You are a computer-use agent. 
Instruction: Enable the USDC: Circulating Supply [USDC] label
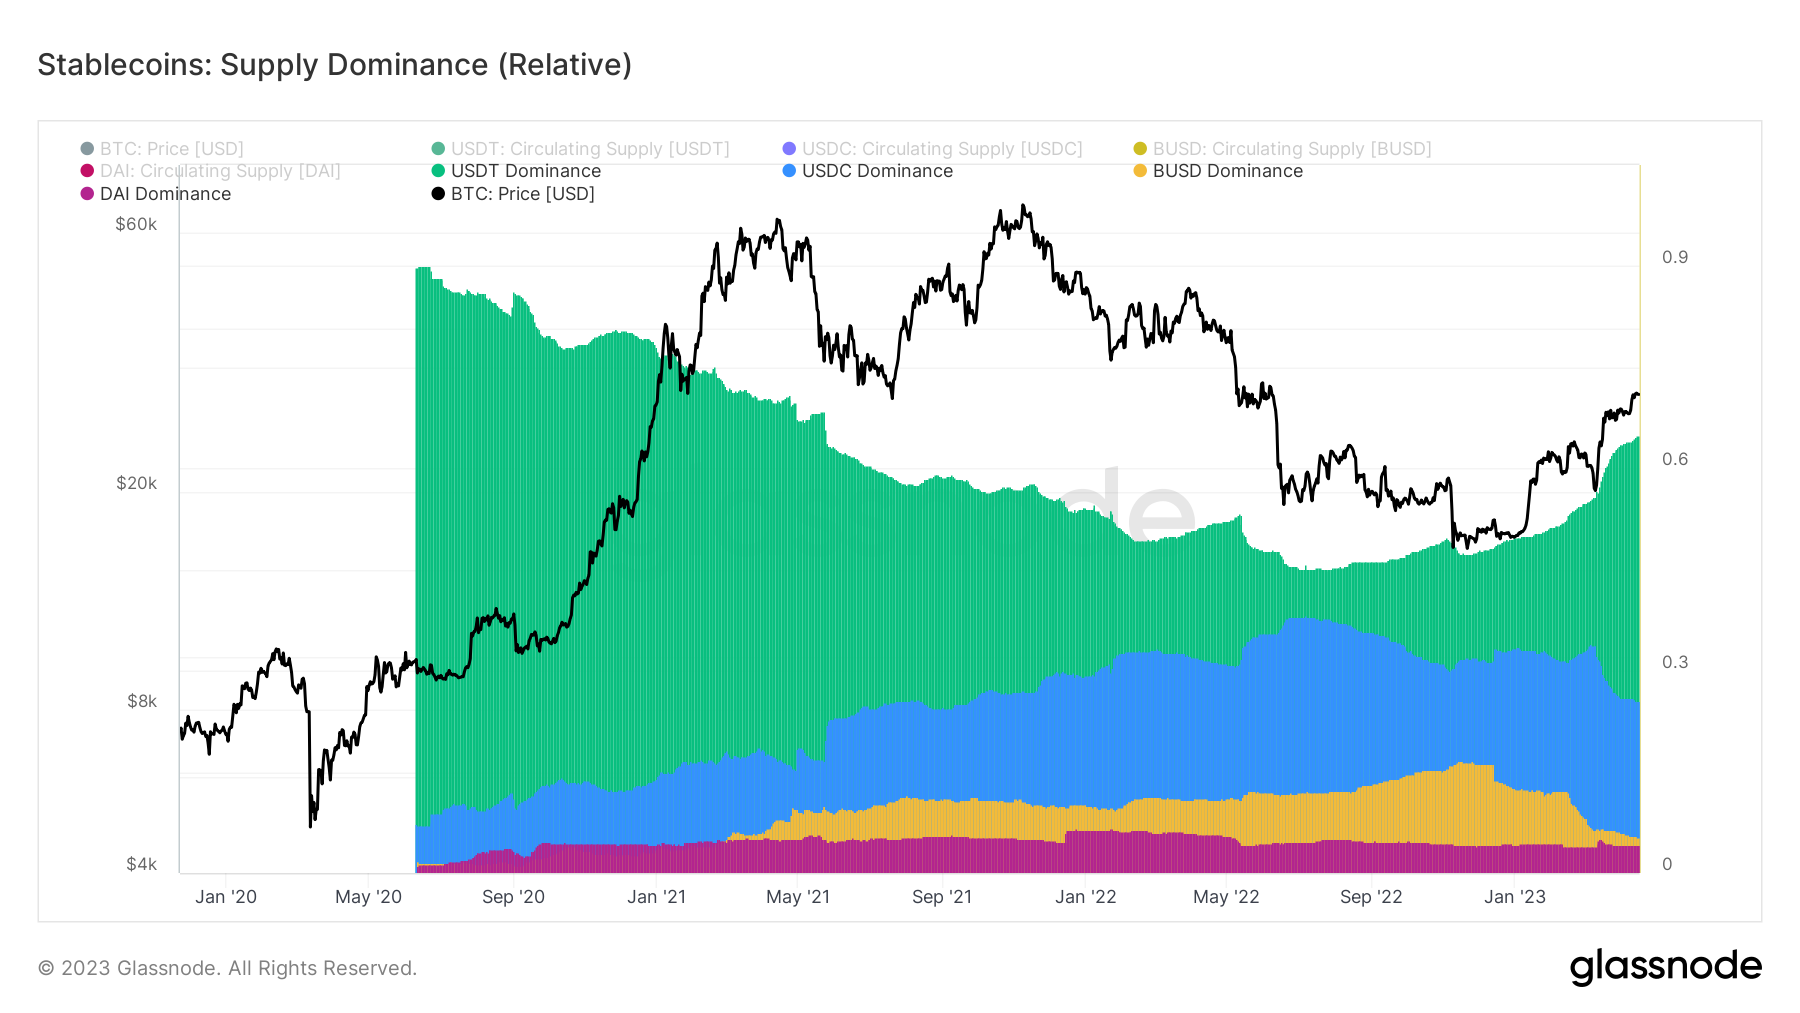(x=941, y=149)
